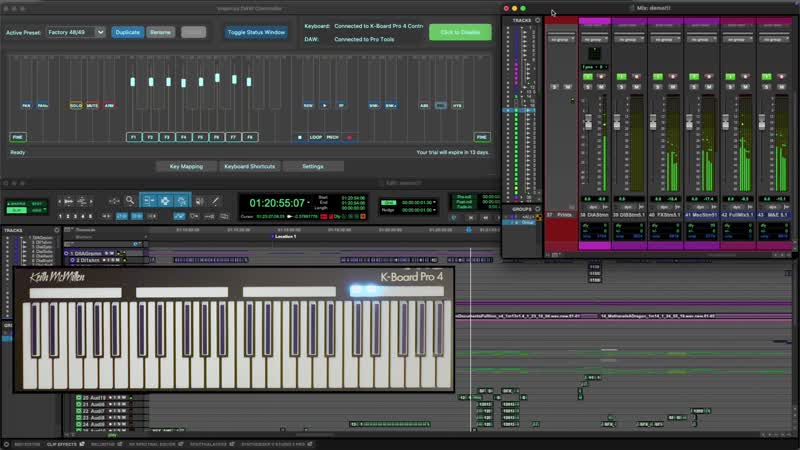Solo the 40 FXStm5.1 mixer channel
The height and width of the screenshot is (450, 800).
click(658, 87)
